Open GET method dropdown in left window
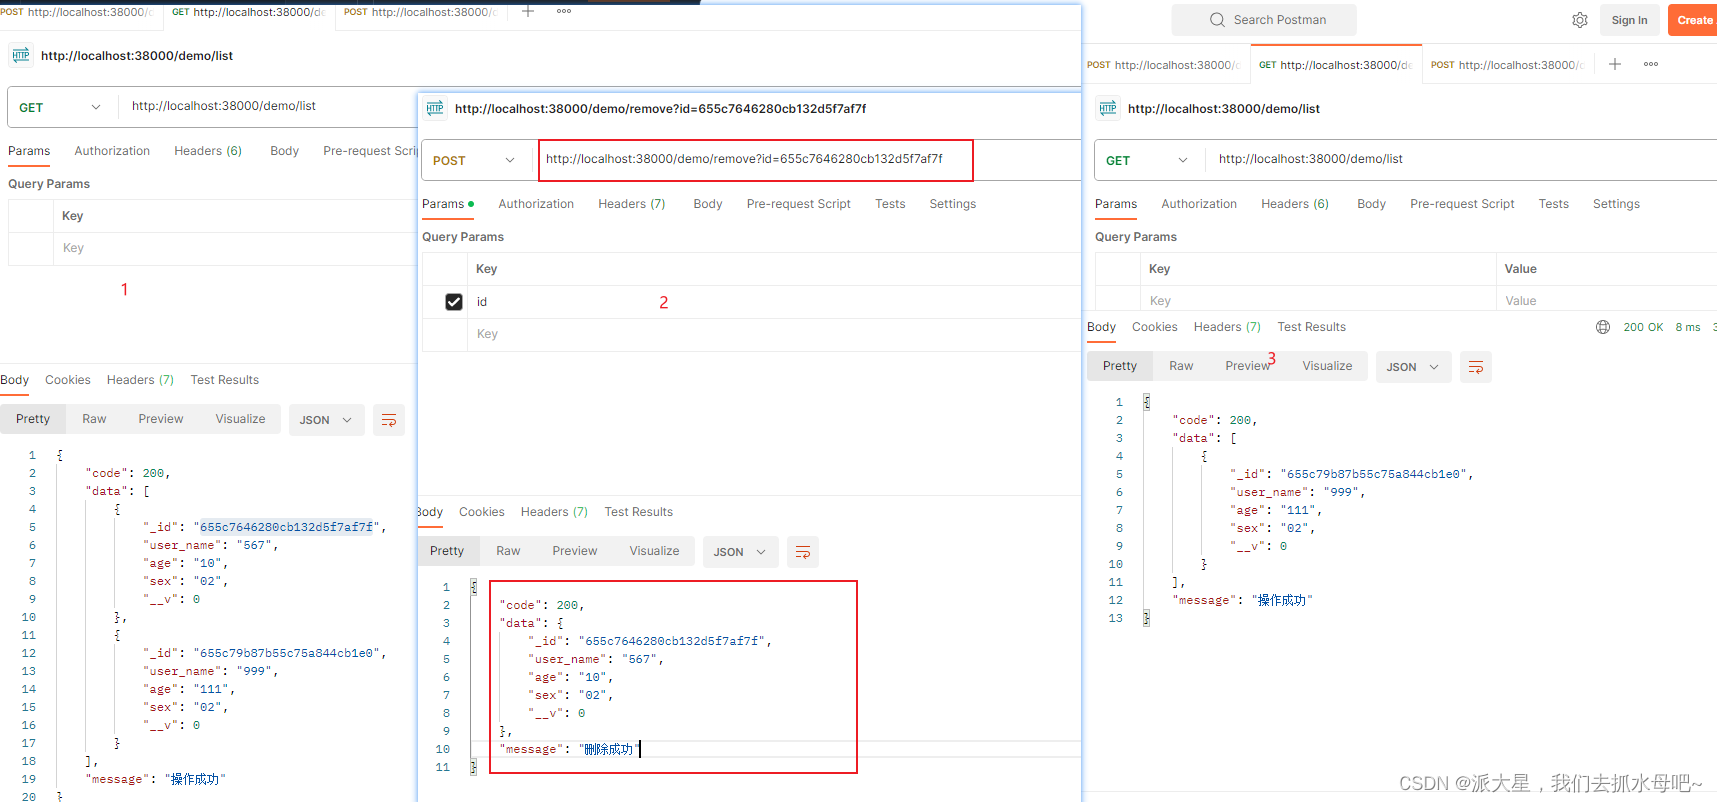Image resolution: width=1717 pixels, height=802 pixels. click(x=62, y=107)
